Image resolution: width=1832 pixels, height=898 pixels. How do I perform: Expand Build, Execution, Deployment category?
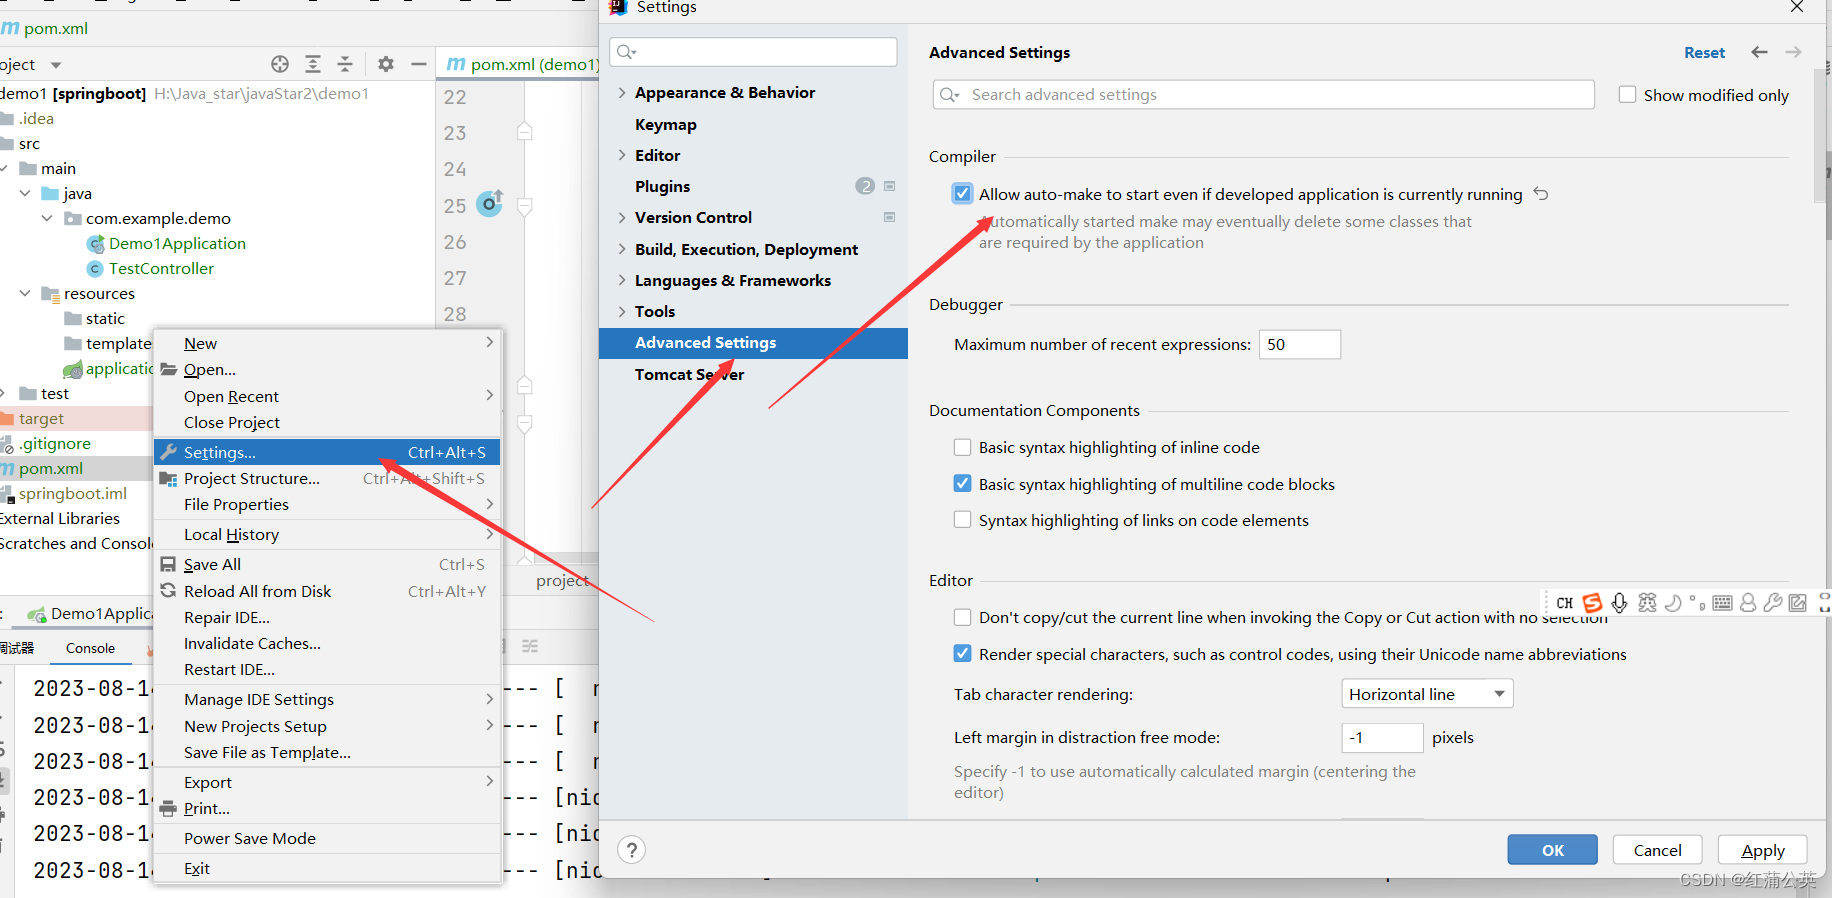coord(622,249)
